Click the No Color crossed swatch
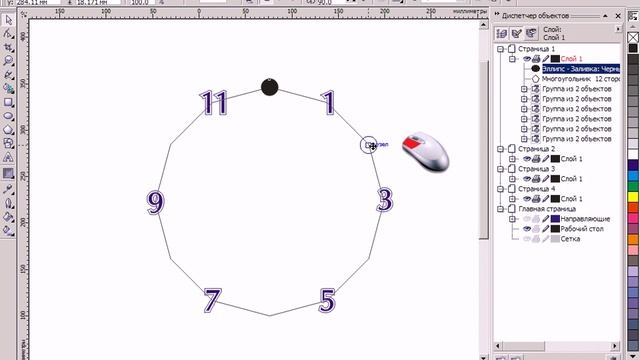The height and width of the screenshot is (360, 640). (x=633, y=38)
